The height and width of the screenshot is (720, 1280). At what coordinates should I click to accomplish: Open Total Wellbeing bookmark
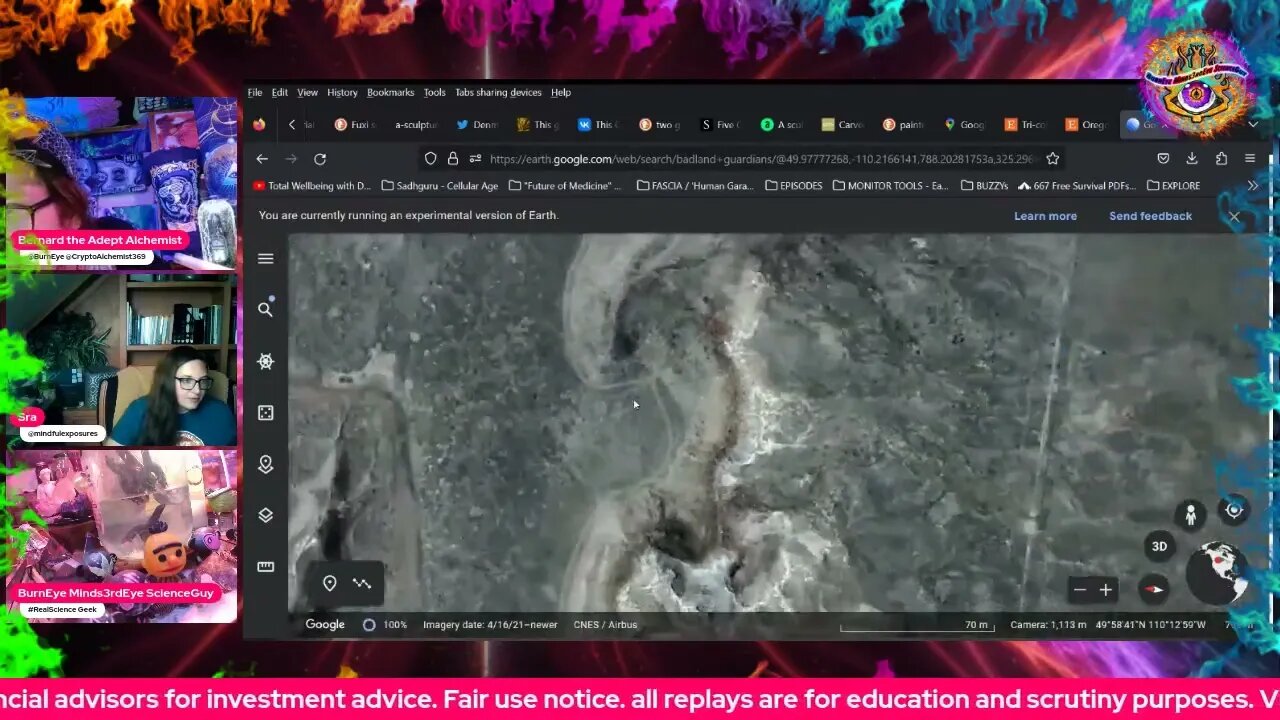(312, 186)
